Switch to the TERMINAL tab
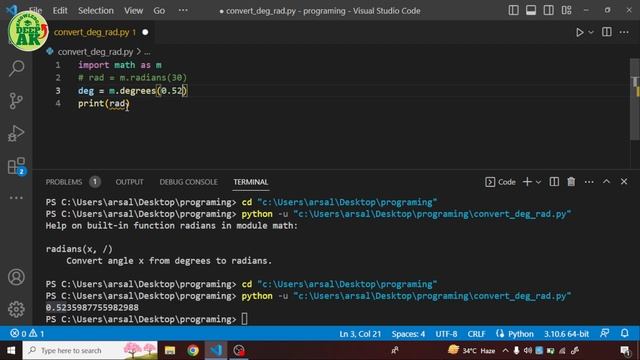The height and width of the screenshot is (360, 640). point(251,182)
